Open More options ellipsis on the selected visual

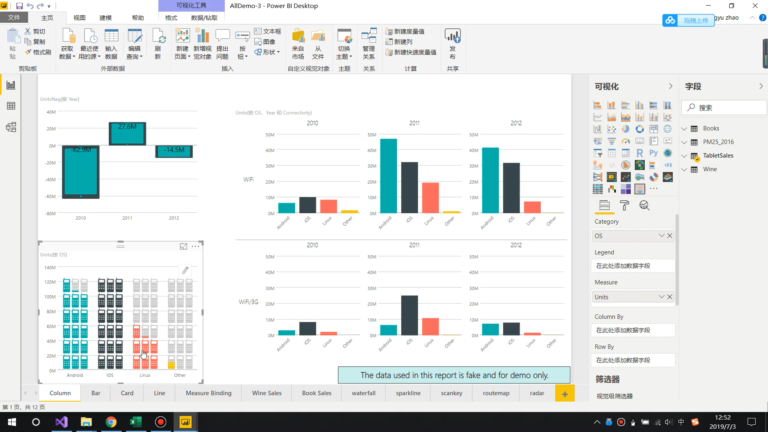tap(195, 246)
